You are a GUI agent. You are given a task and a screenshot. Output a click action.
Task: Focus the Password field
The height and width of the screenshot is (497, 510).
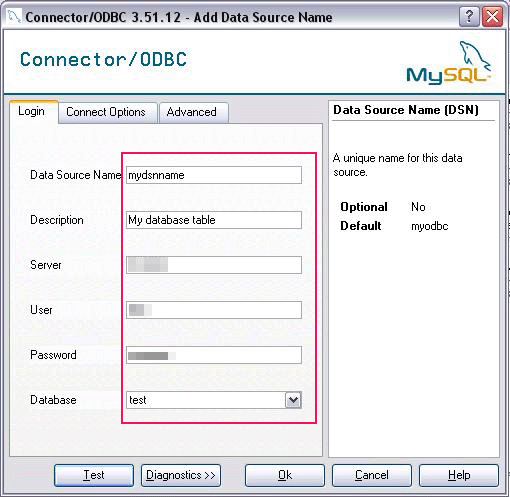coord(214,355)
